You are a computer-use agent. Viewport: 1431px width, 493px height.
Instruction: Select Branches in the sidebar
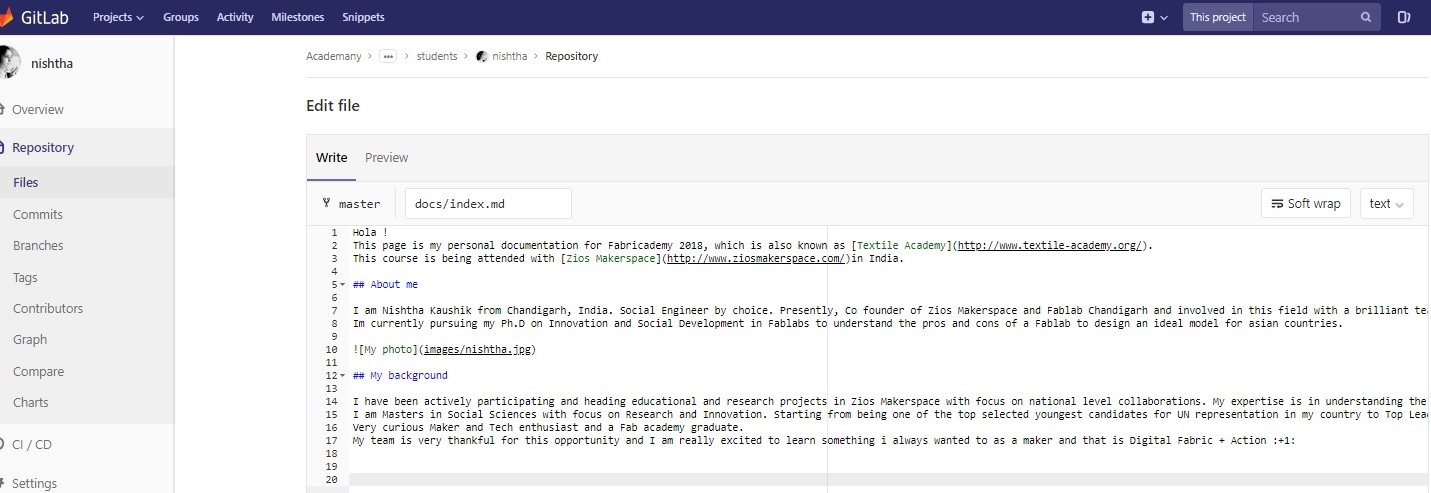tap(38, 245)
